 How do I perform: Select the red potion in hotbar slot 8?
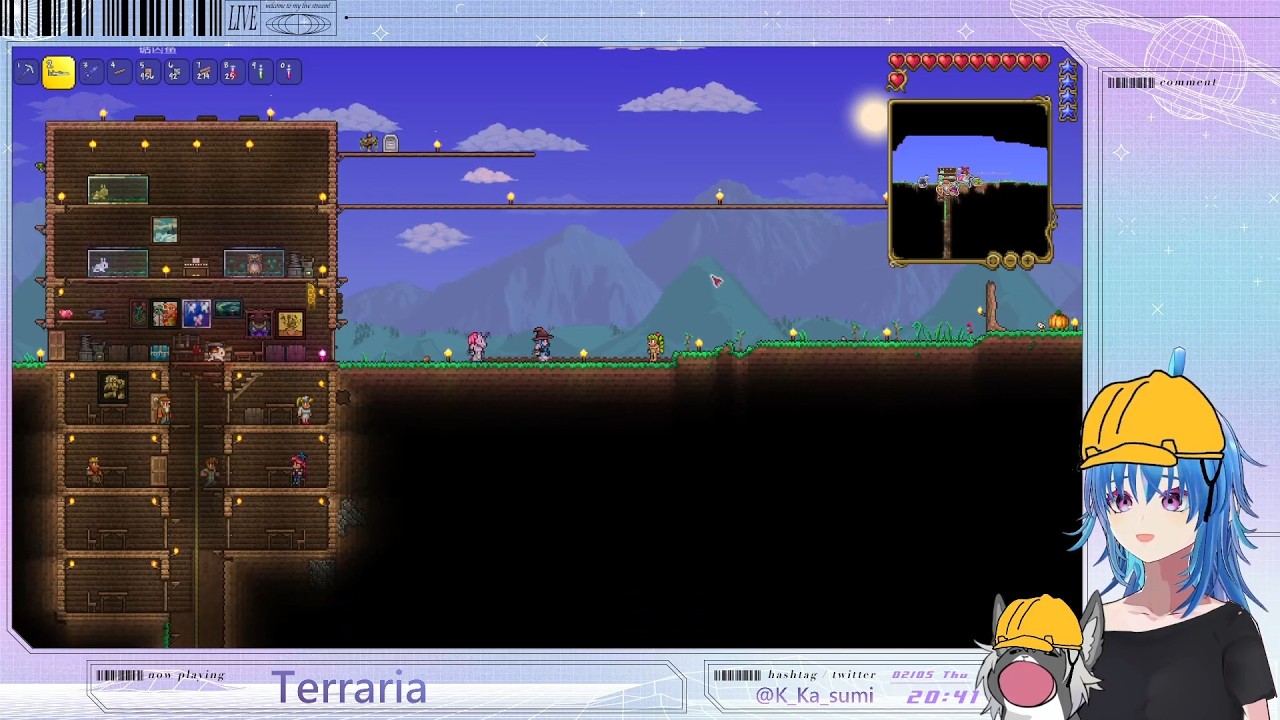pos(231,72)
